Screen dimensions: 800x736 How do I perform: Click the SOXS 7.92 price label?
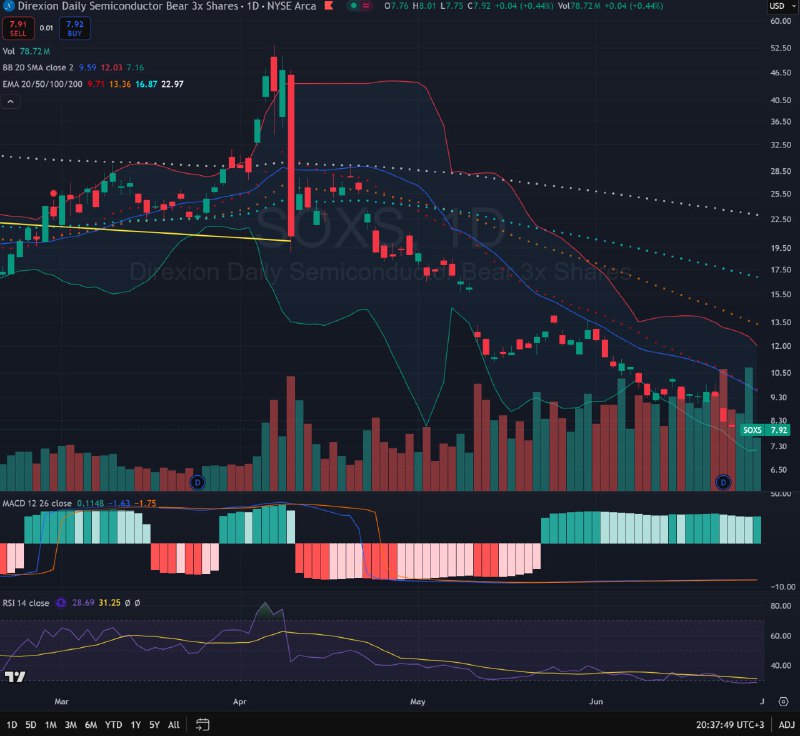pyautogui.click(x=765, y=430)
